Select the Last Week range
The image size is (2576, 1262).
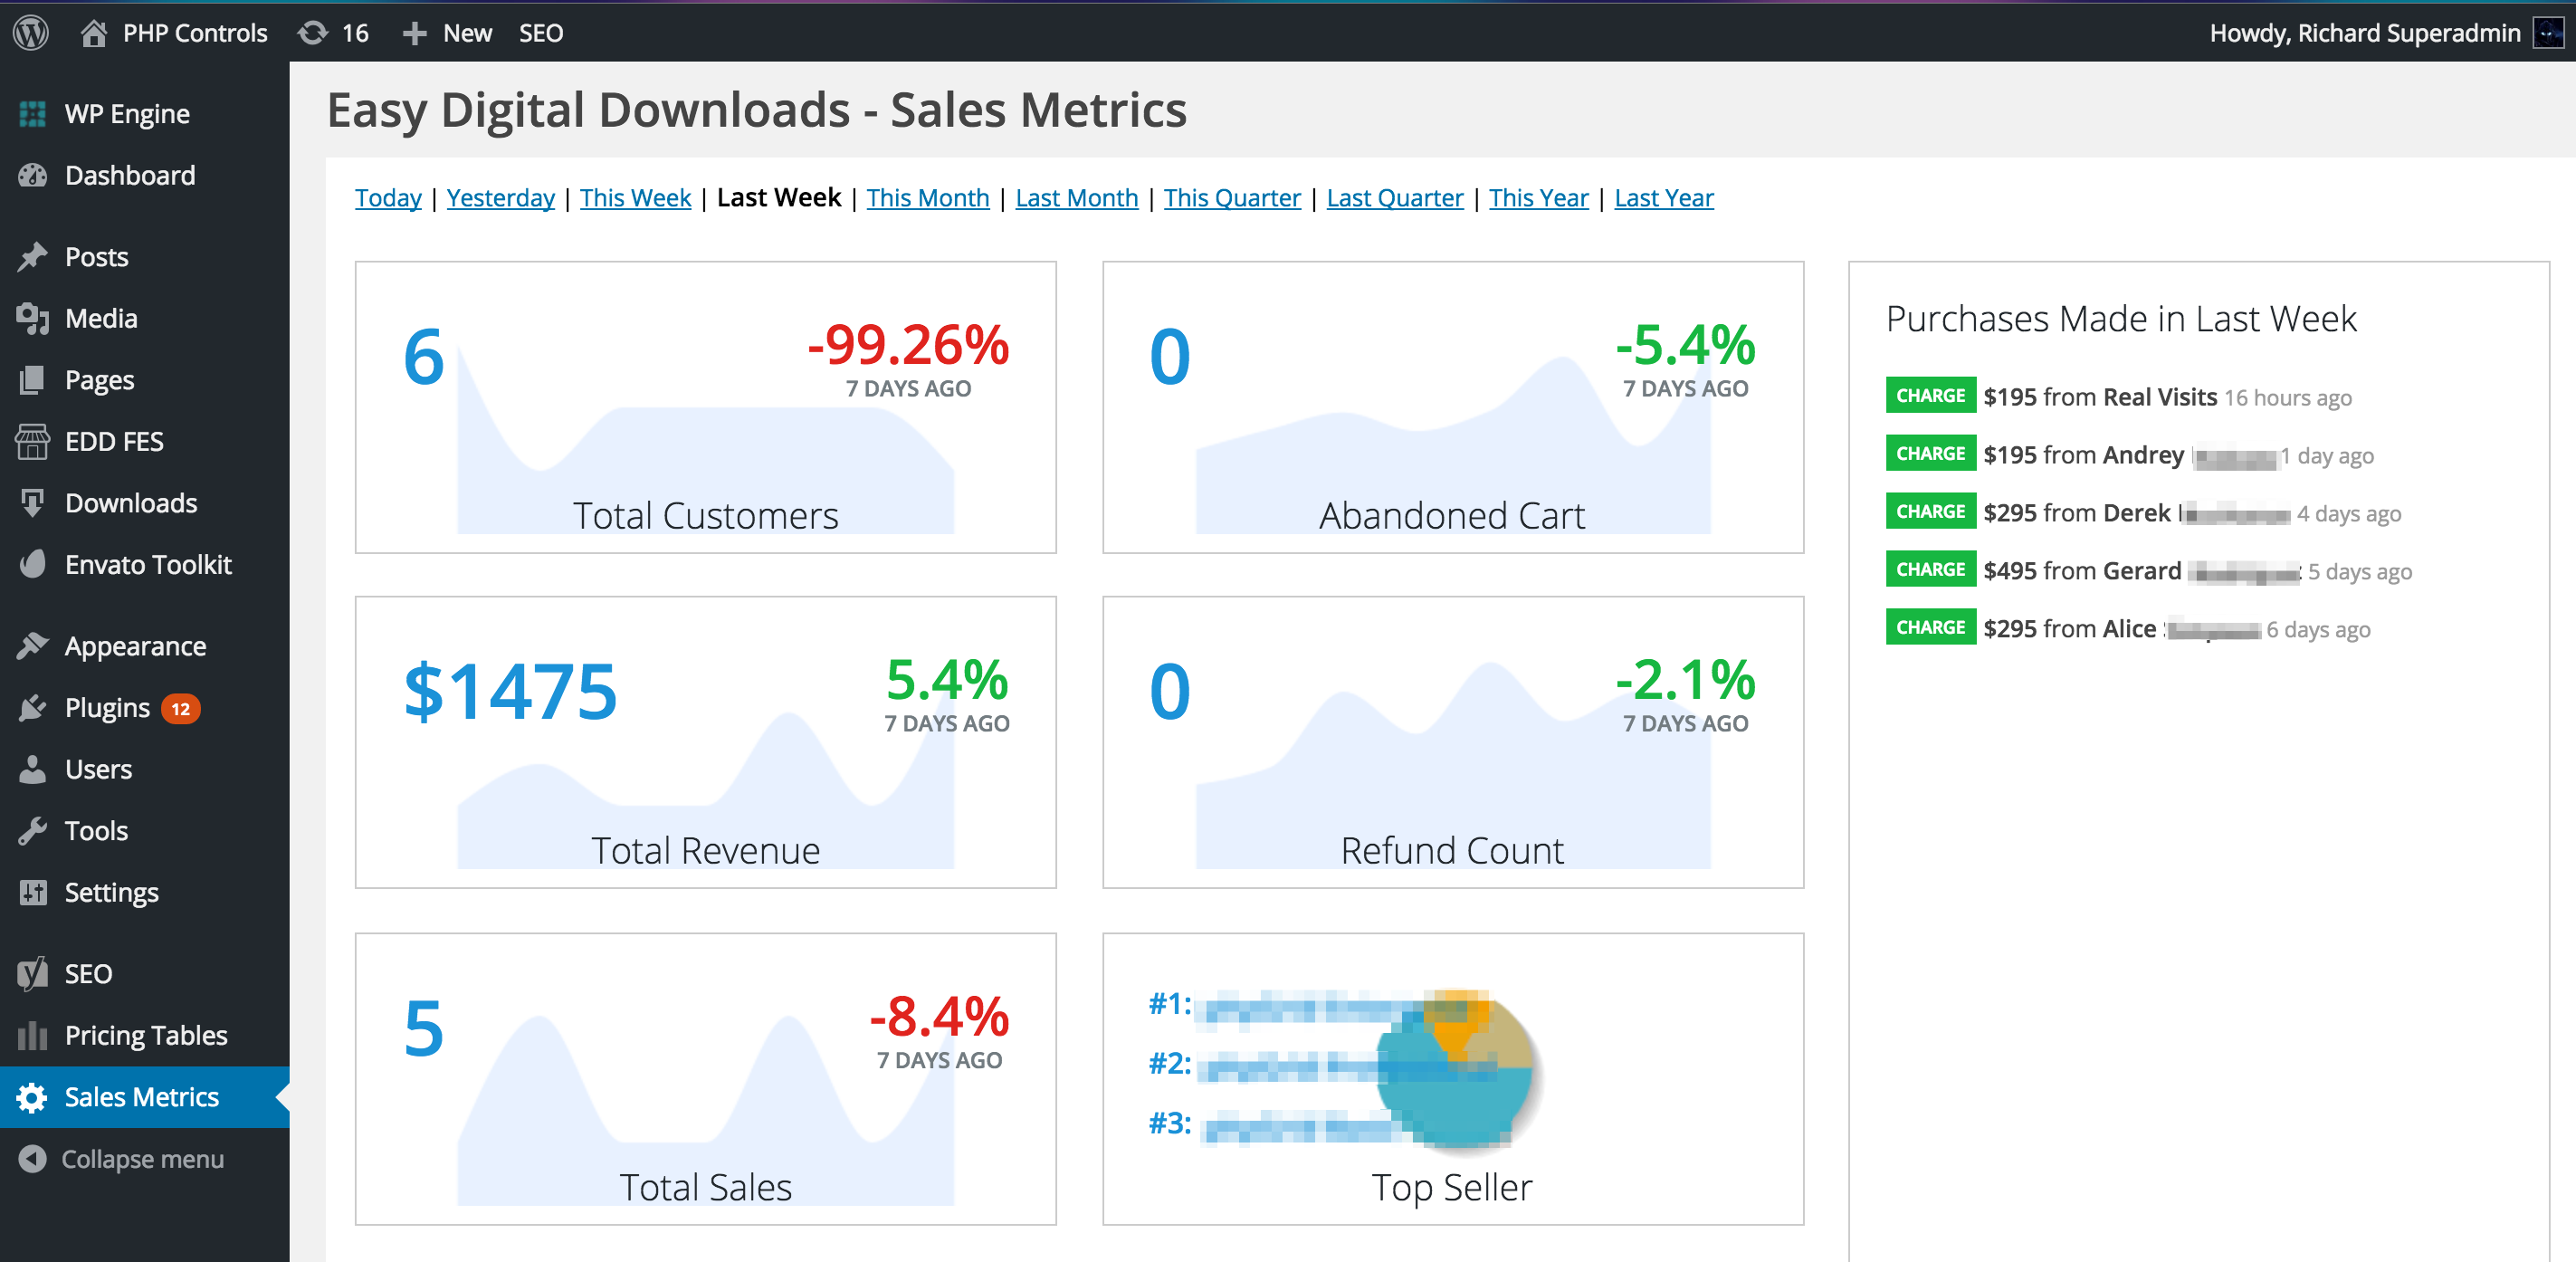click(x=779, y=198)
